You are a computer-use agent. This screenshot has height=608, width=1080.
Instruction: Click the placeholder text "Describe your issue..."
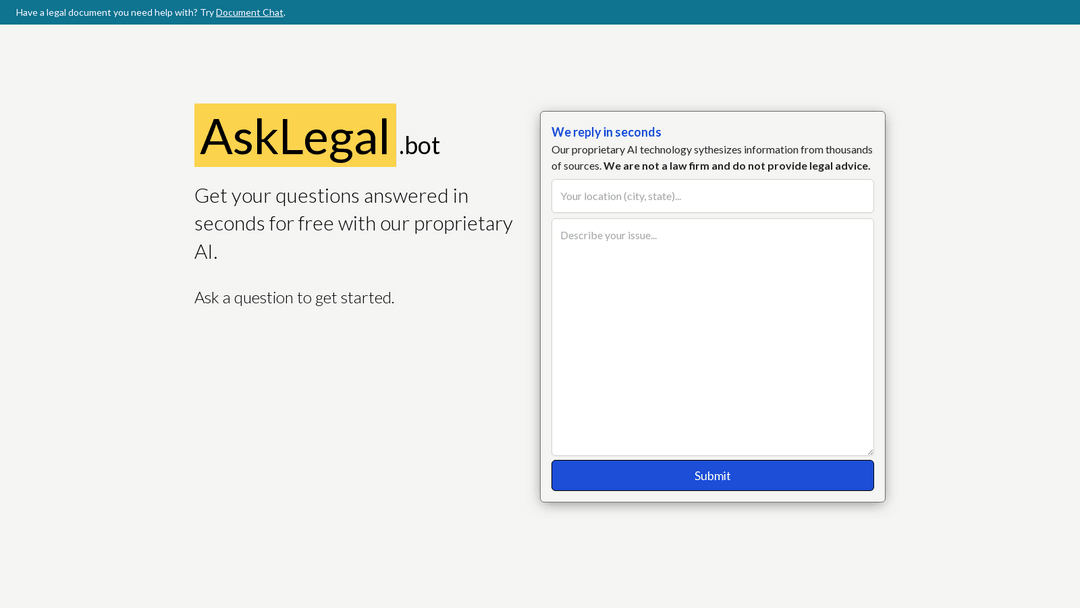[608, 235]
